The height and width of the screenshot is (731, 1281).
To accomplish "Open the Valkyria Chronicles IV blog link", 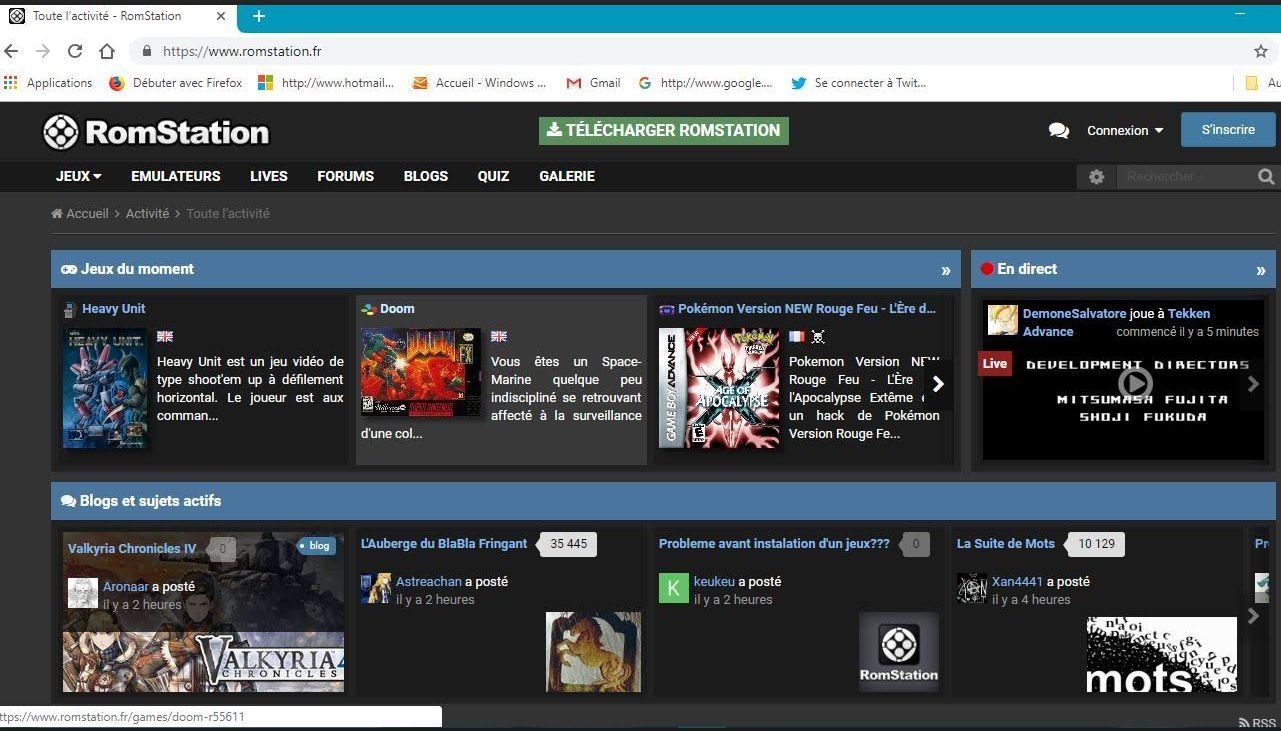I will point(132,549).
